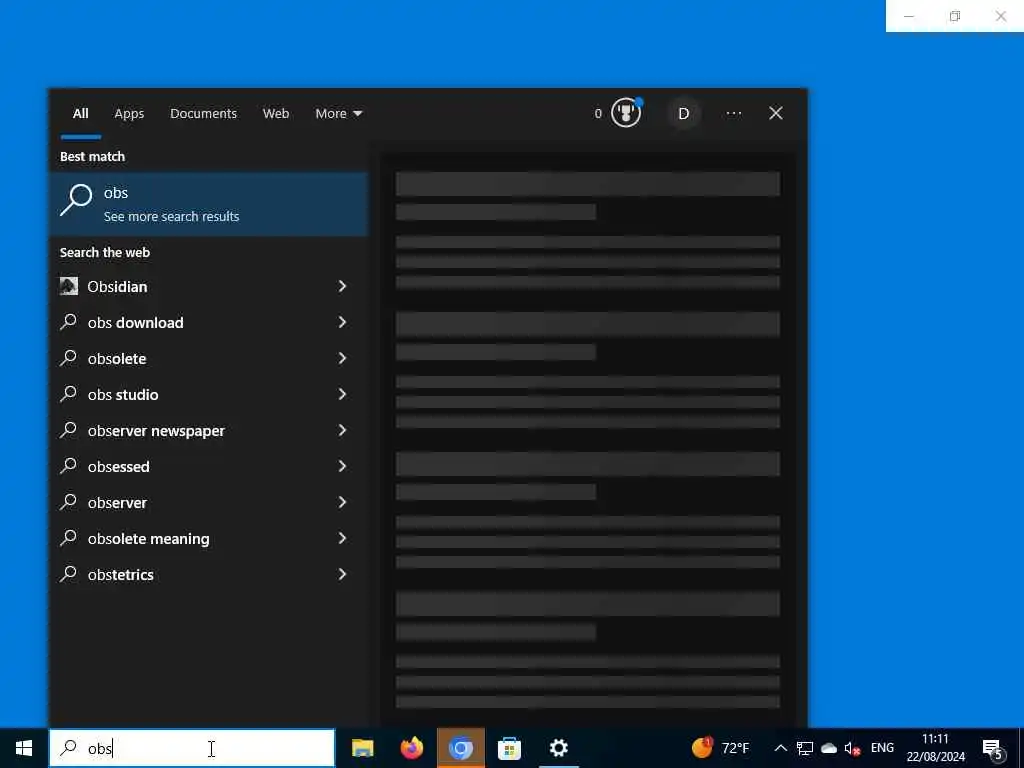The width and height of the screenshot is (1024, 768).
Task: Click the weather widget showing 72°F
Action: 721,748
